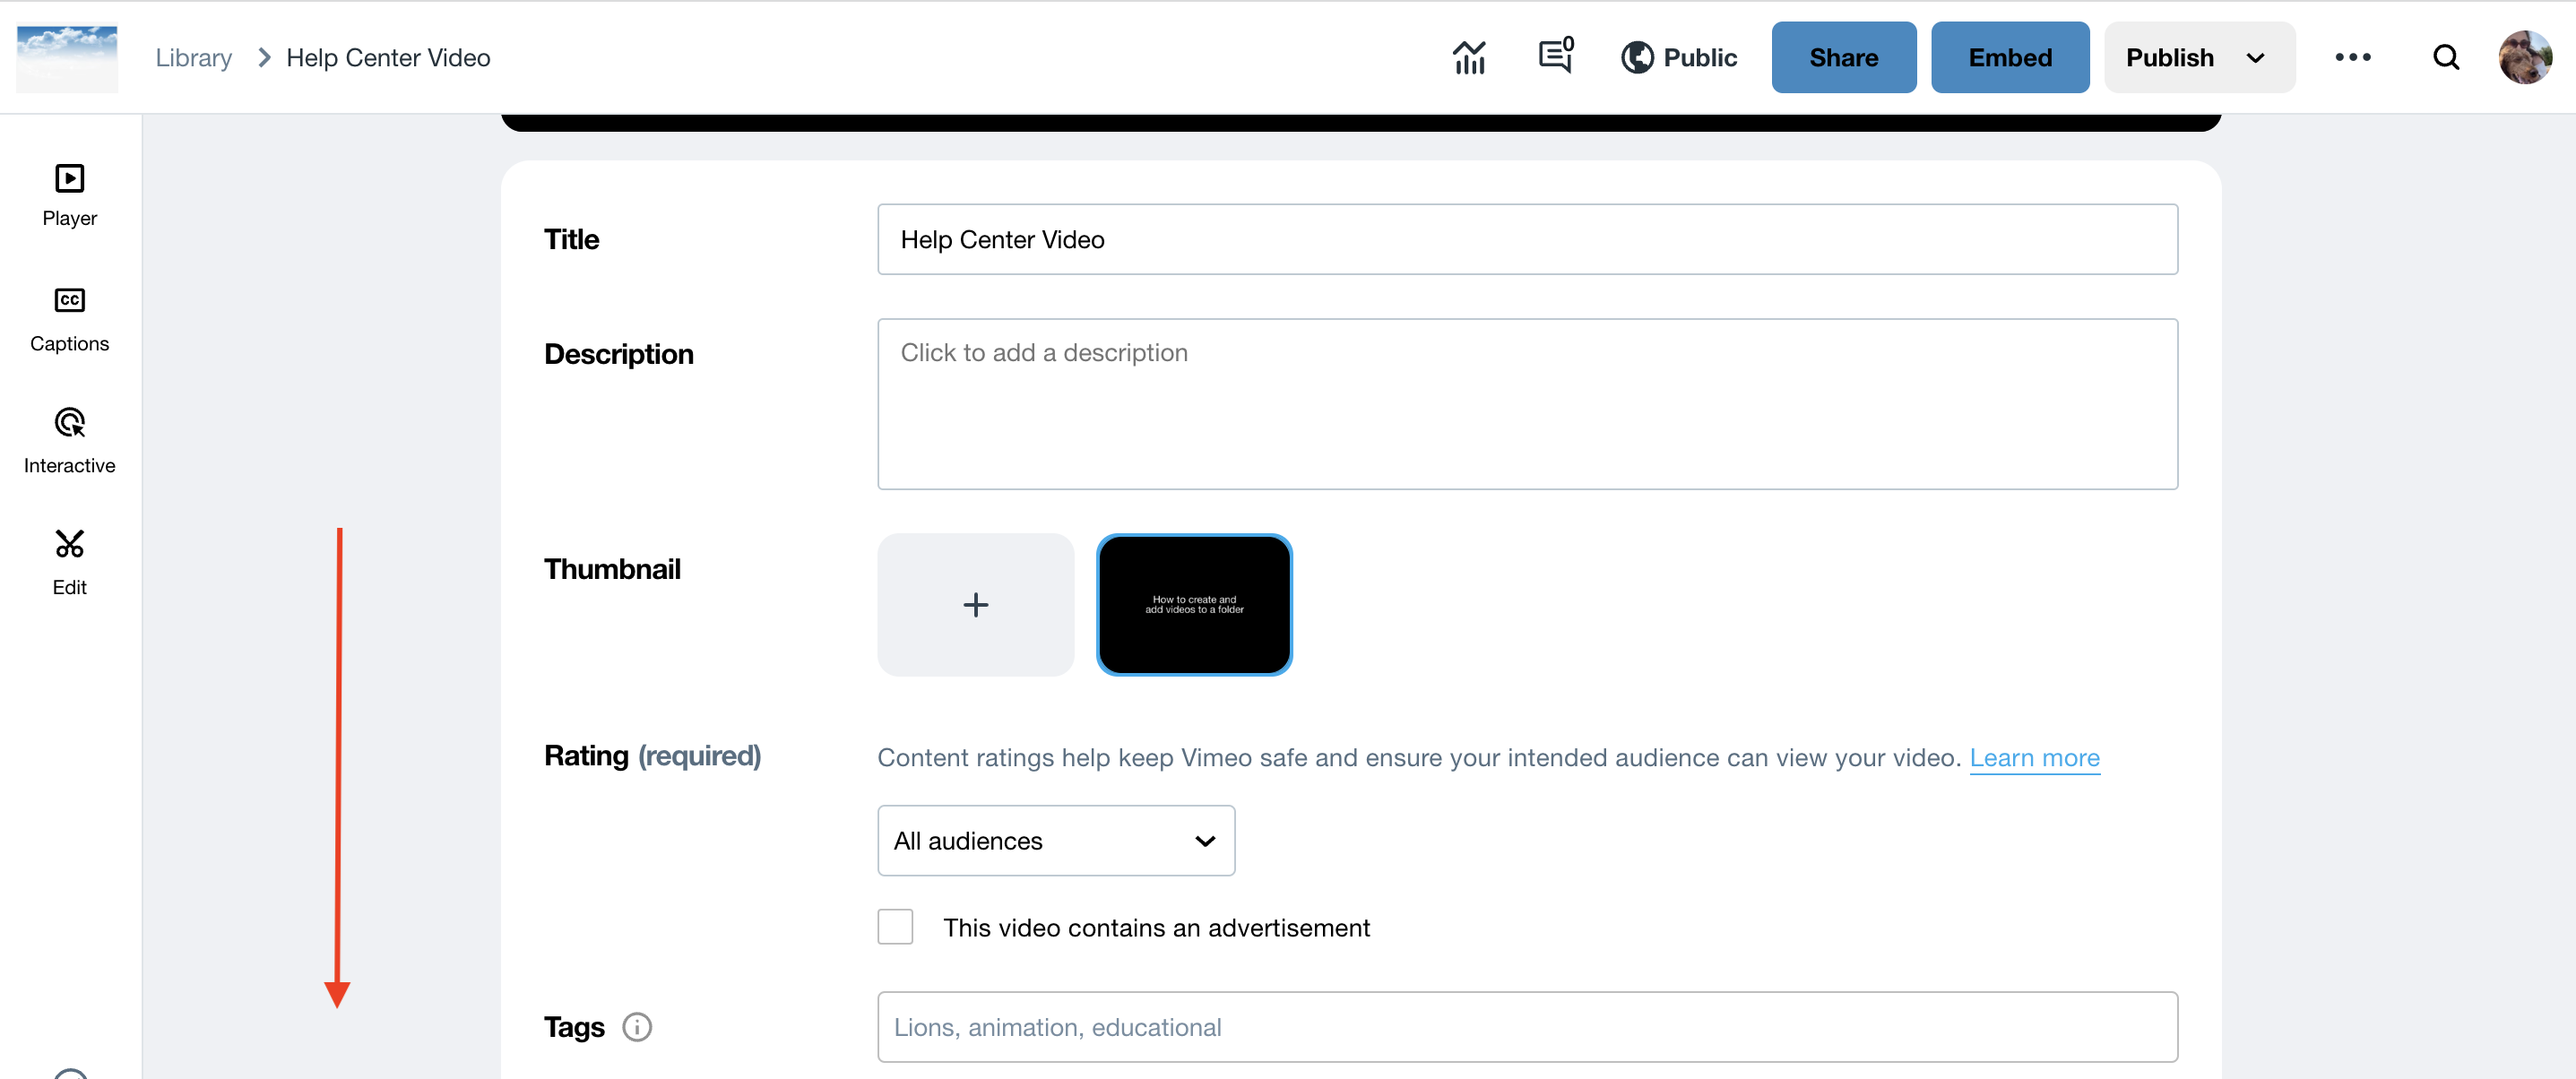The image size is (2576, 1079).
Task: Expand the Publish dropdown menu
Action: pyautogui.click(x=2259, y=56)
